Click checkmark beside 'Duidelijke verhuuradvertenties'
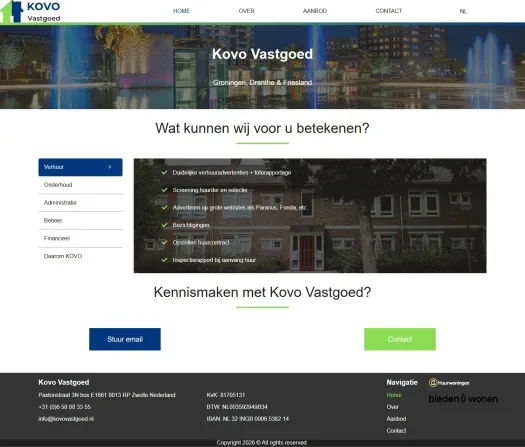 [164, 172]
